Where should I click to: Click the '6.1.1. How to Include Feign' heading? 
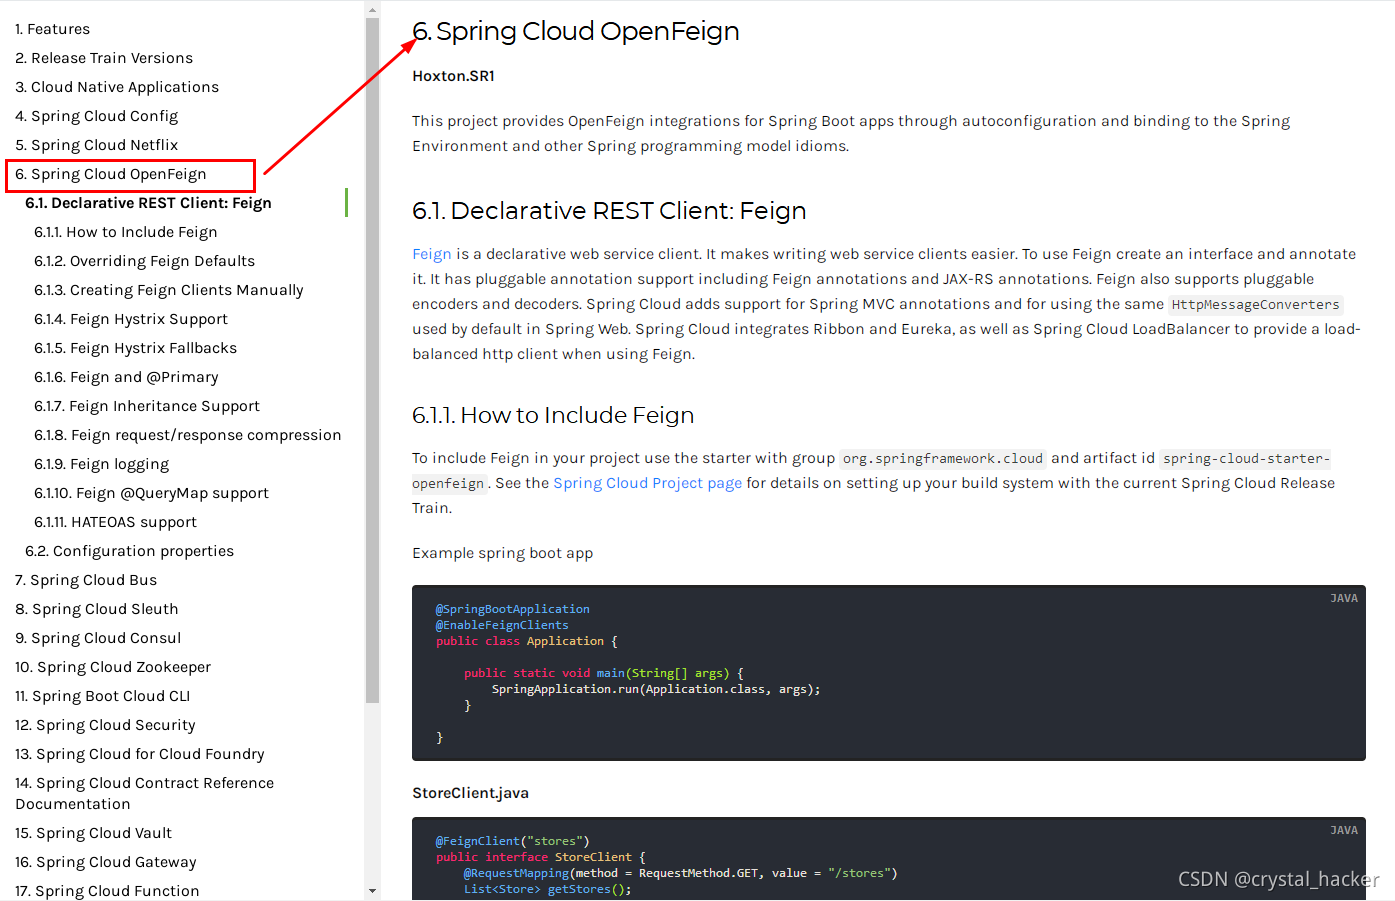(x=553, y=415)
